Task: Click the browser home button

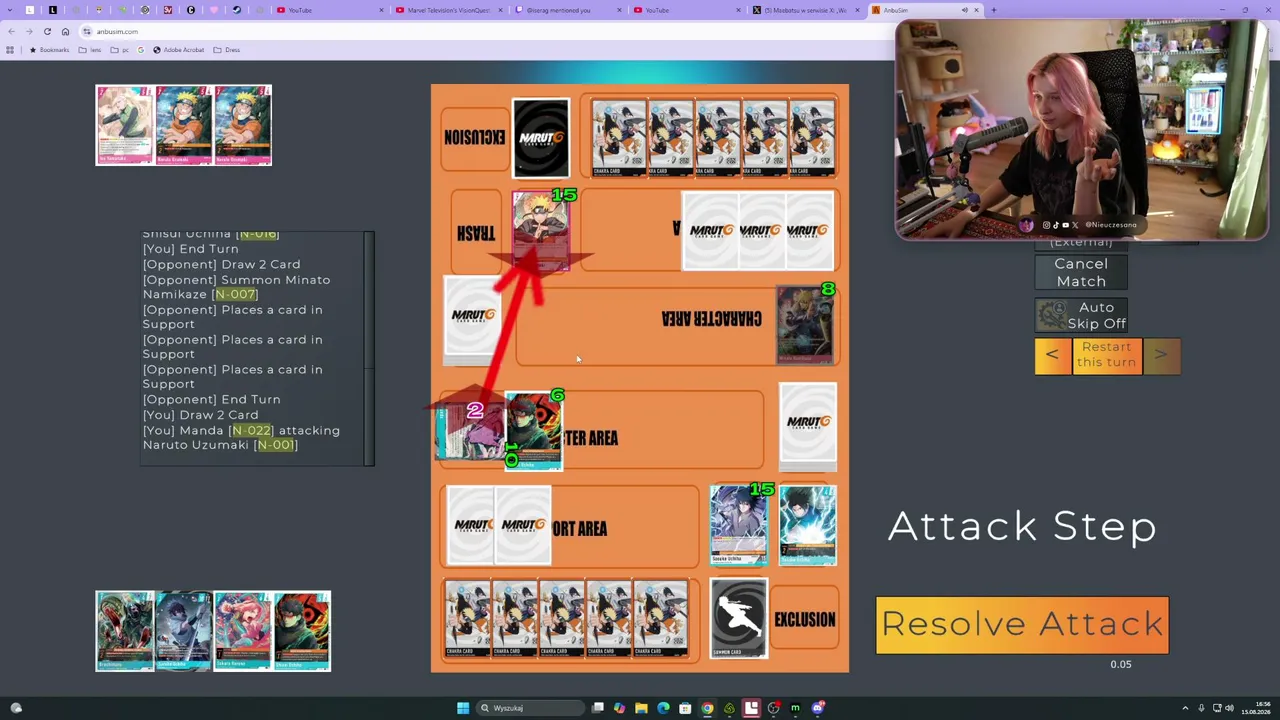Action: (x=66, y=31)
